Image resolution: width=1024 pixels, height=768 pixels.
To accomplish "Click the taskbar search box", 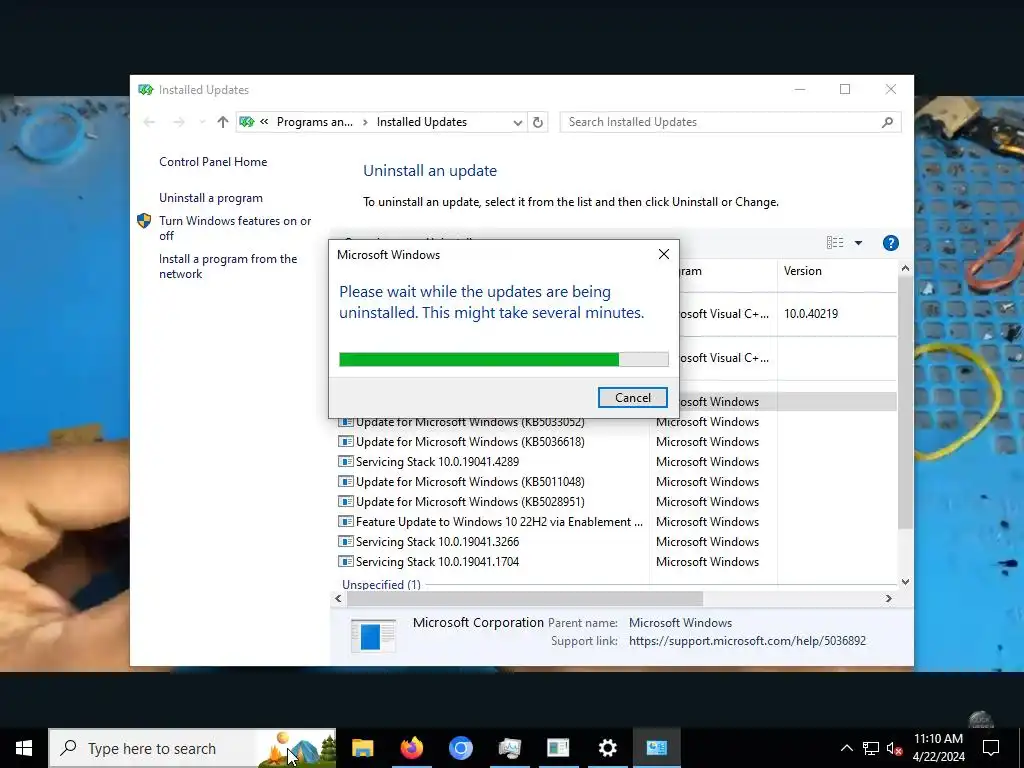I will (192, 748).
